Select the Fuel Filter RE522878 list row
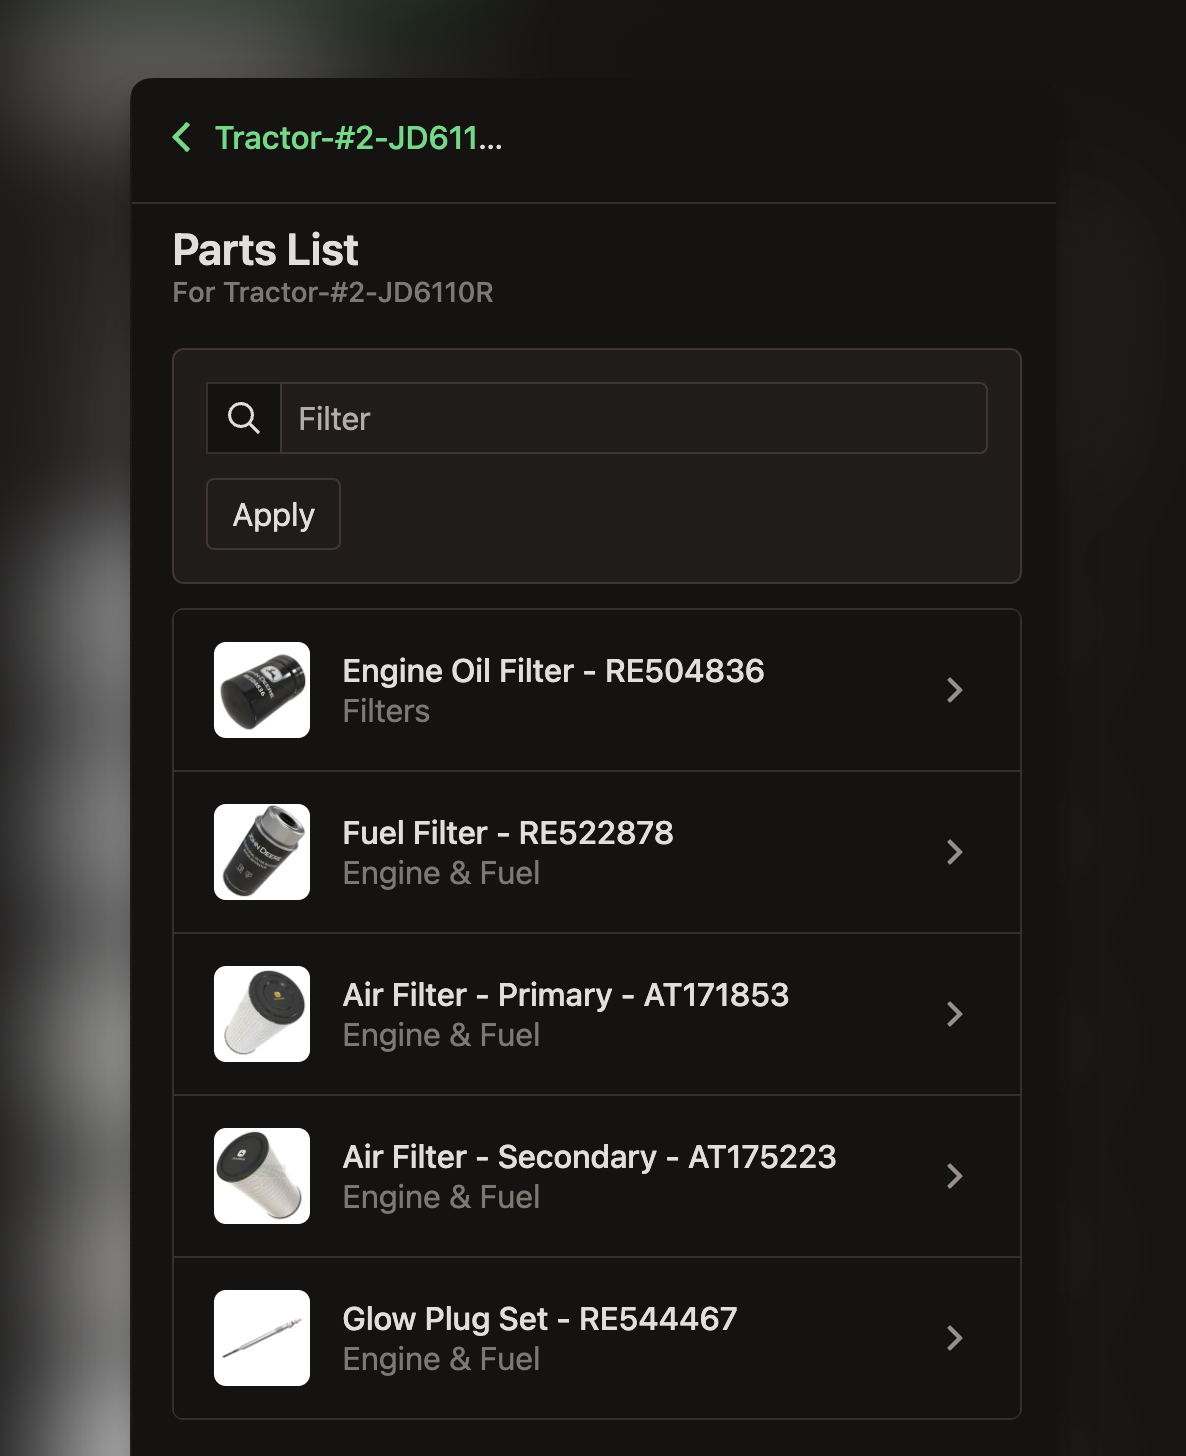Screen dimensions: 1186x1456 (596, 852)
